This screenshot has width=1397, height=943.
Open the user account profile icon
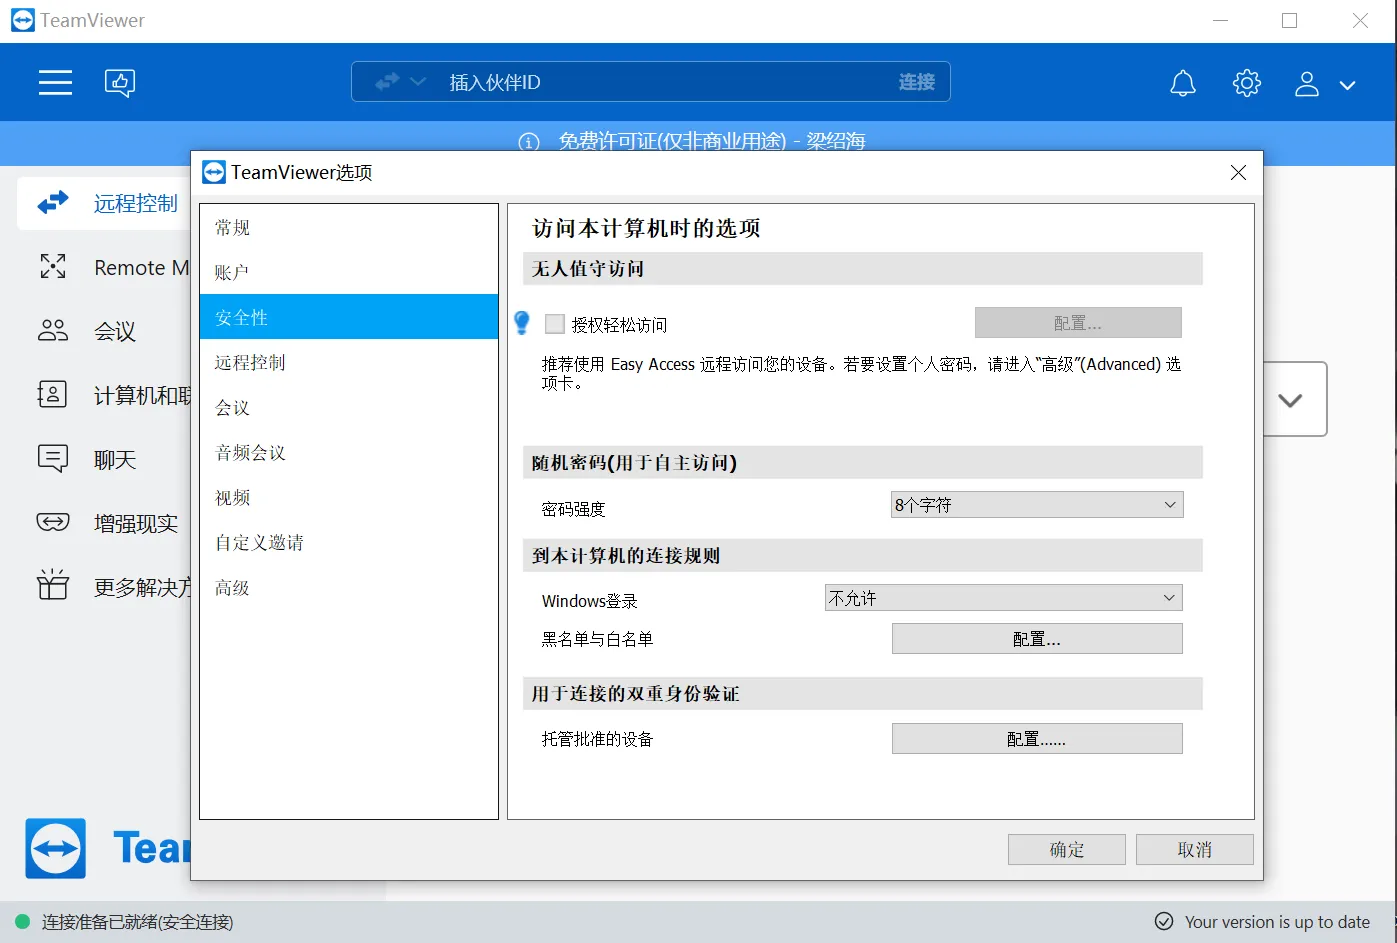(x=1307, y=84)
